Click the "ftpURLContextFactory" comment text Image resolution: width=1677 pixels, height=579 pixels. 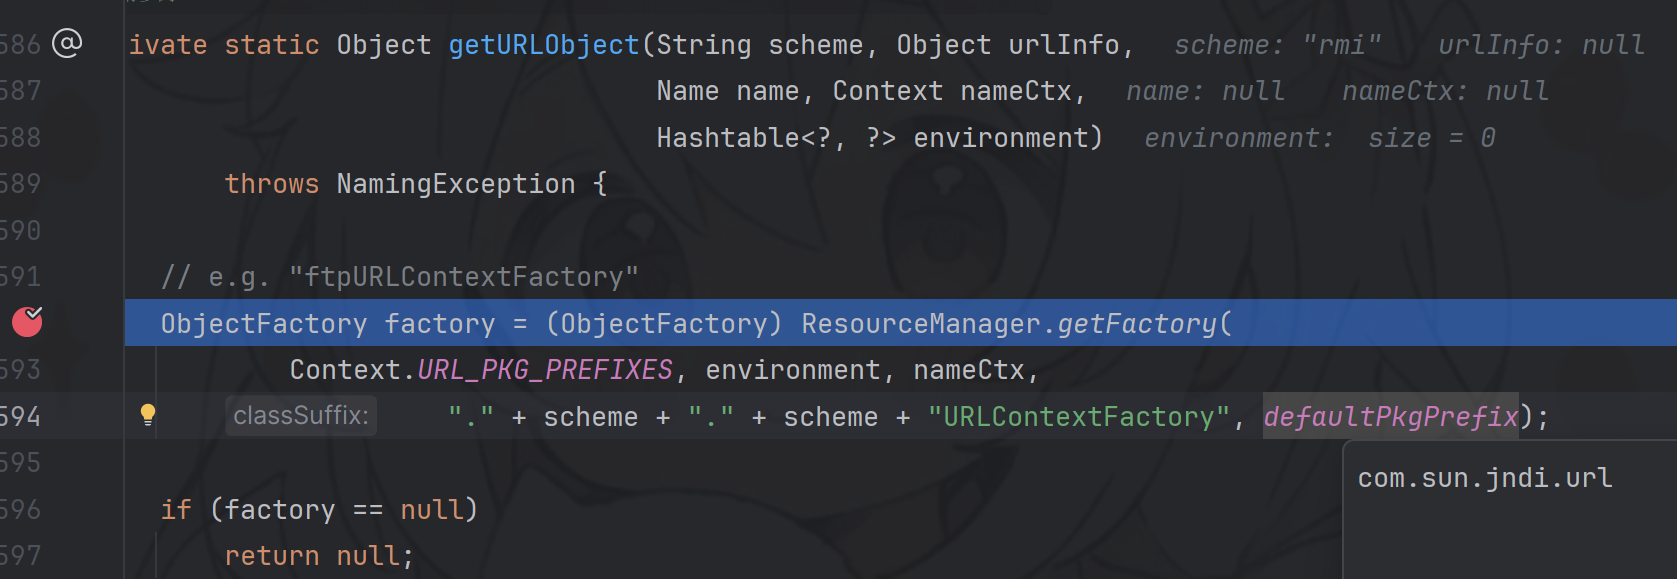coord(463,277)
